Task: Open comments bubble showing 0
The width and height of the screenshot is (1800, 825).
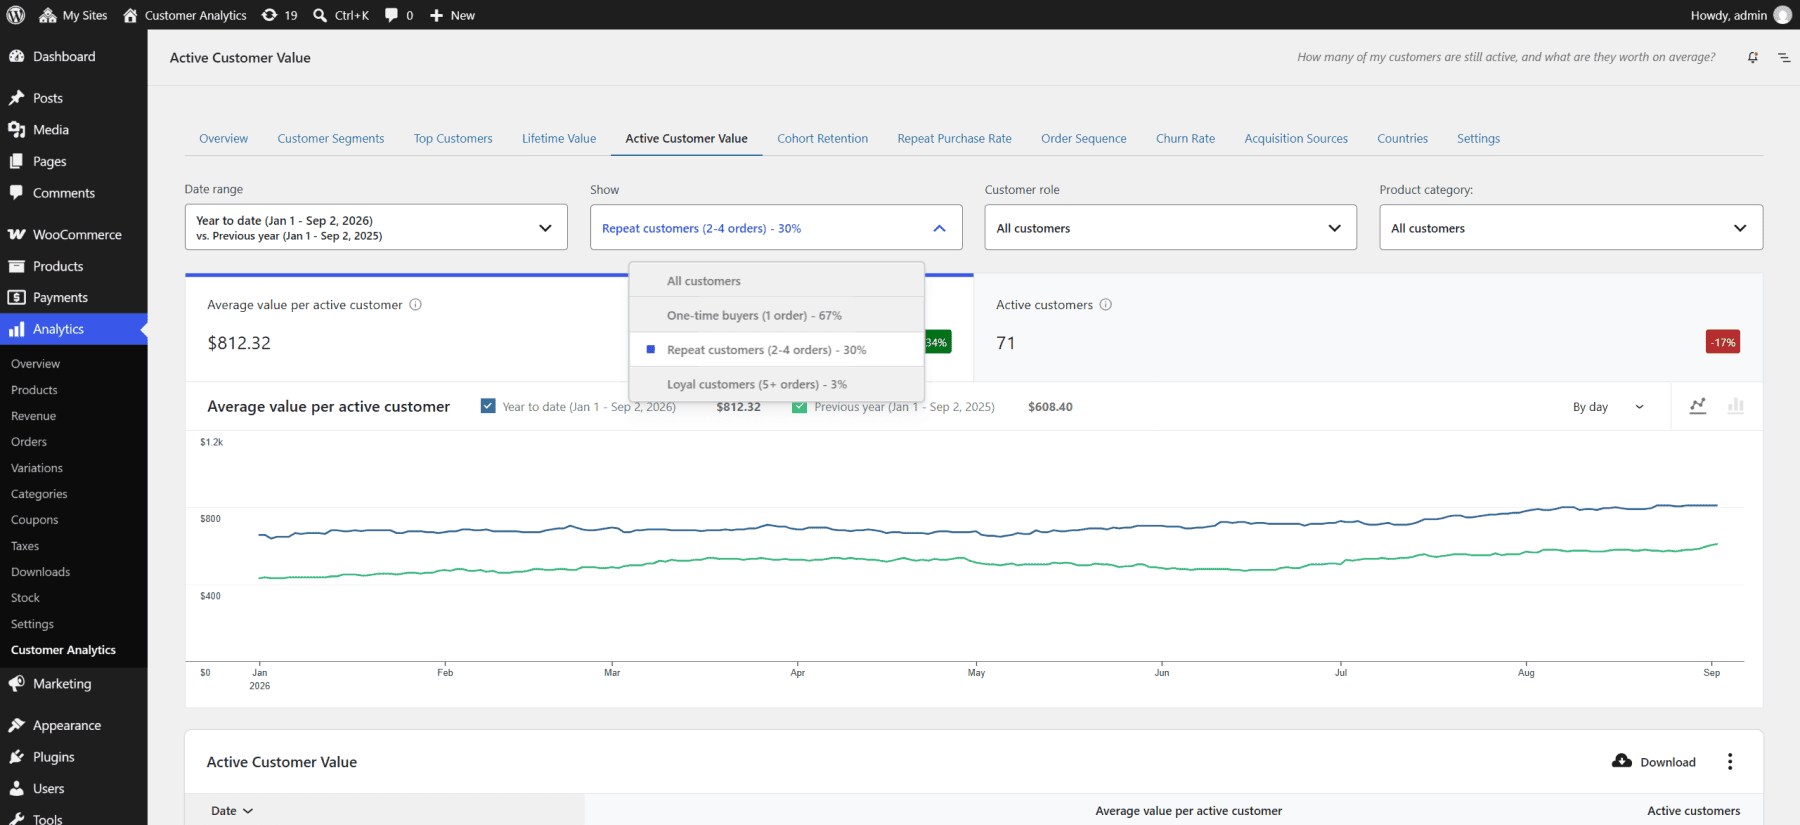Action: click(x=399, y=15)
